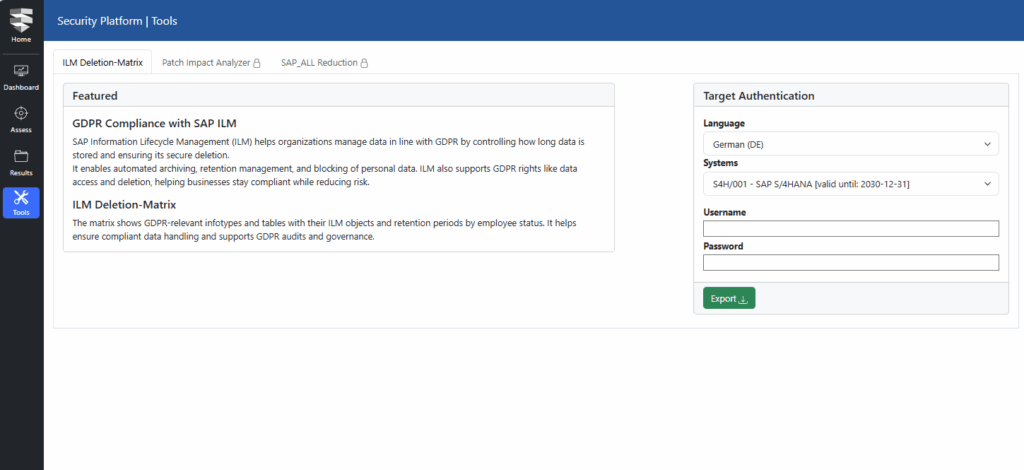Open the SAP_ALL Reduction tab
Viewport: 1024px width, 470px height.
tap(319, 62)
